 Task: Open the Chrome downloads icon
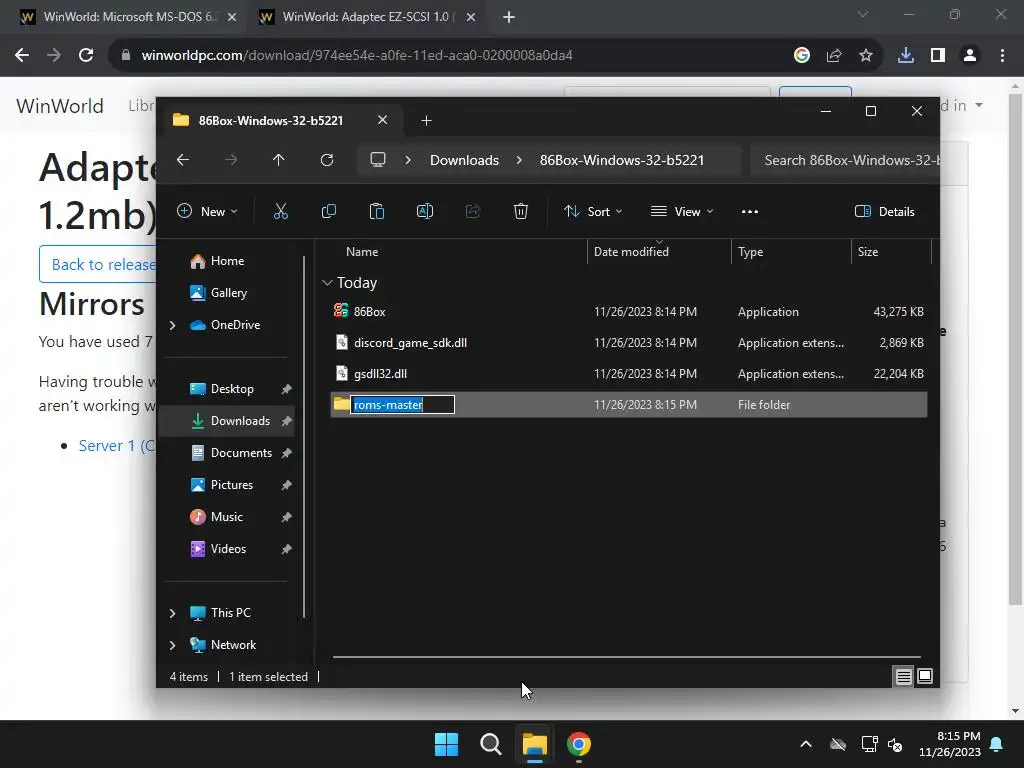tap(906, 56)
